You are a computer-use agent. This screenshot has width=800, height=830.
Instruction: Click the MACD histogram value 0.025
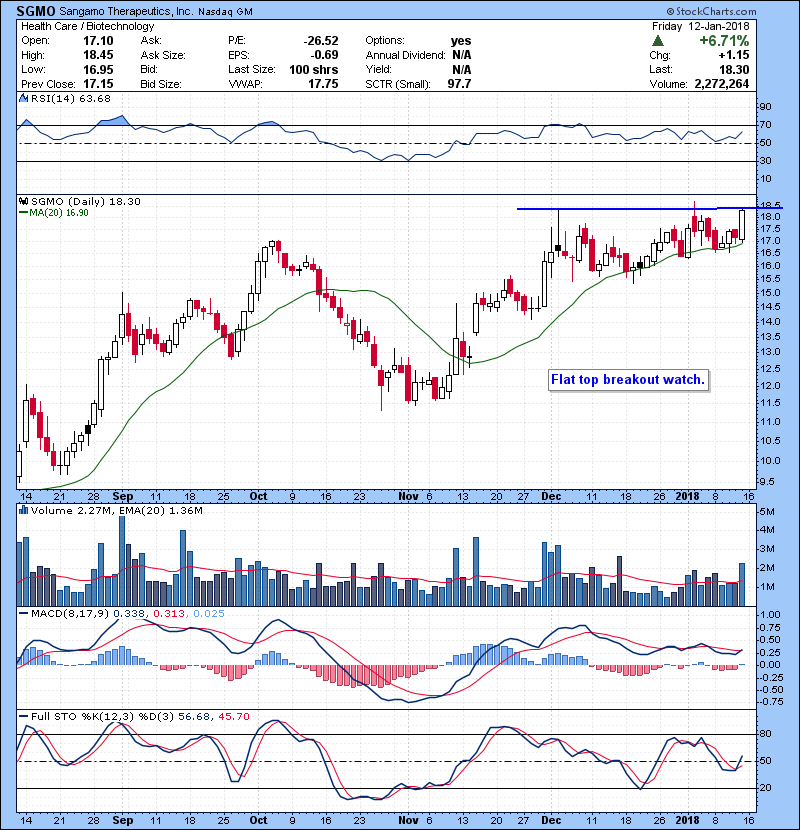[x=209, y=614]
